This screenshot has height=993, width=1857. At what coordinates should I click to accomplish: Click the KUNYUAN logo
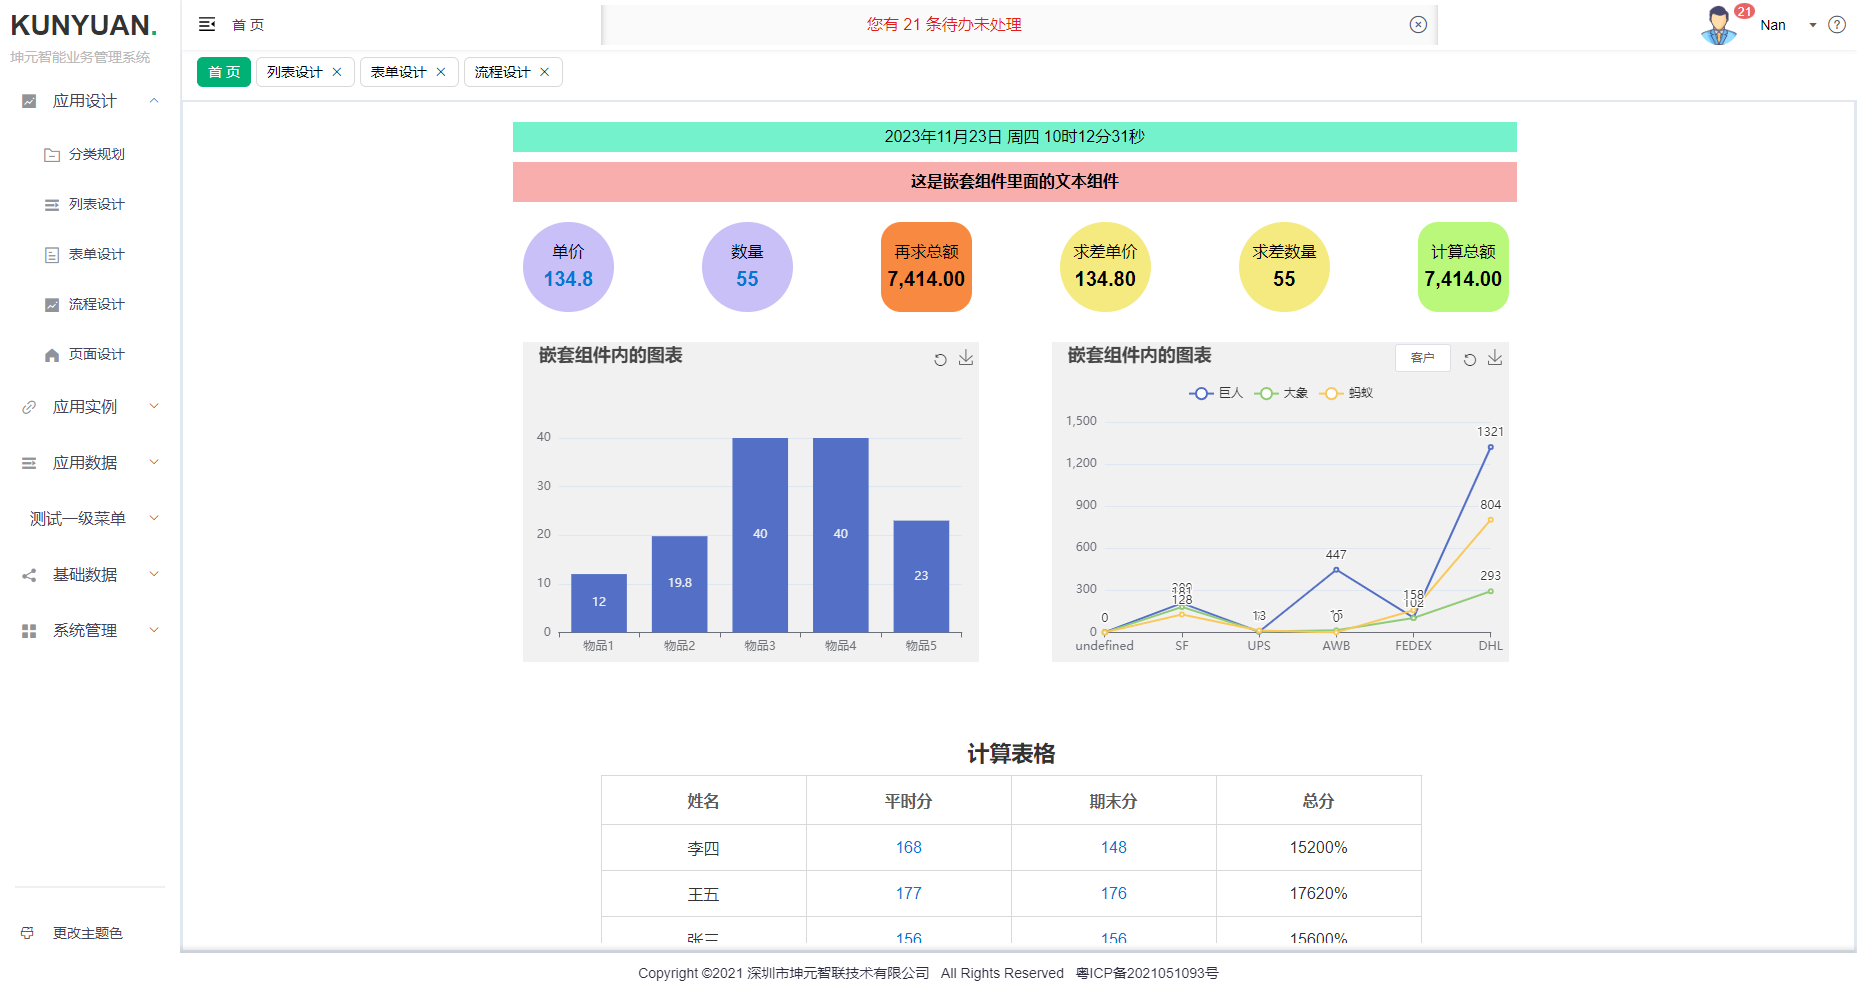[84, 26]
